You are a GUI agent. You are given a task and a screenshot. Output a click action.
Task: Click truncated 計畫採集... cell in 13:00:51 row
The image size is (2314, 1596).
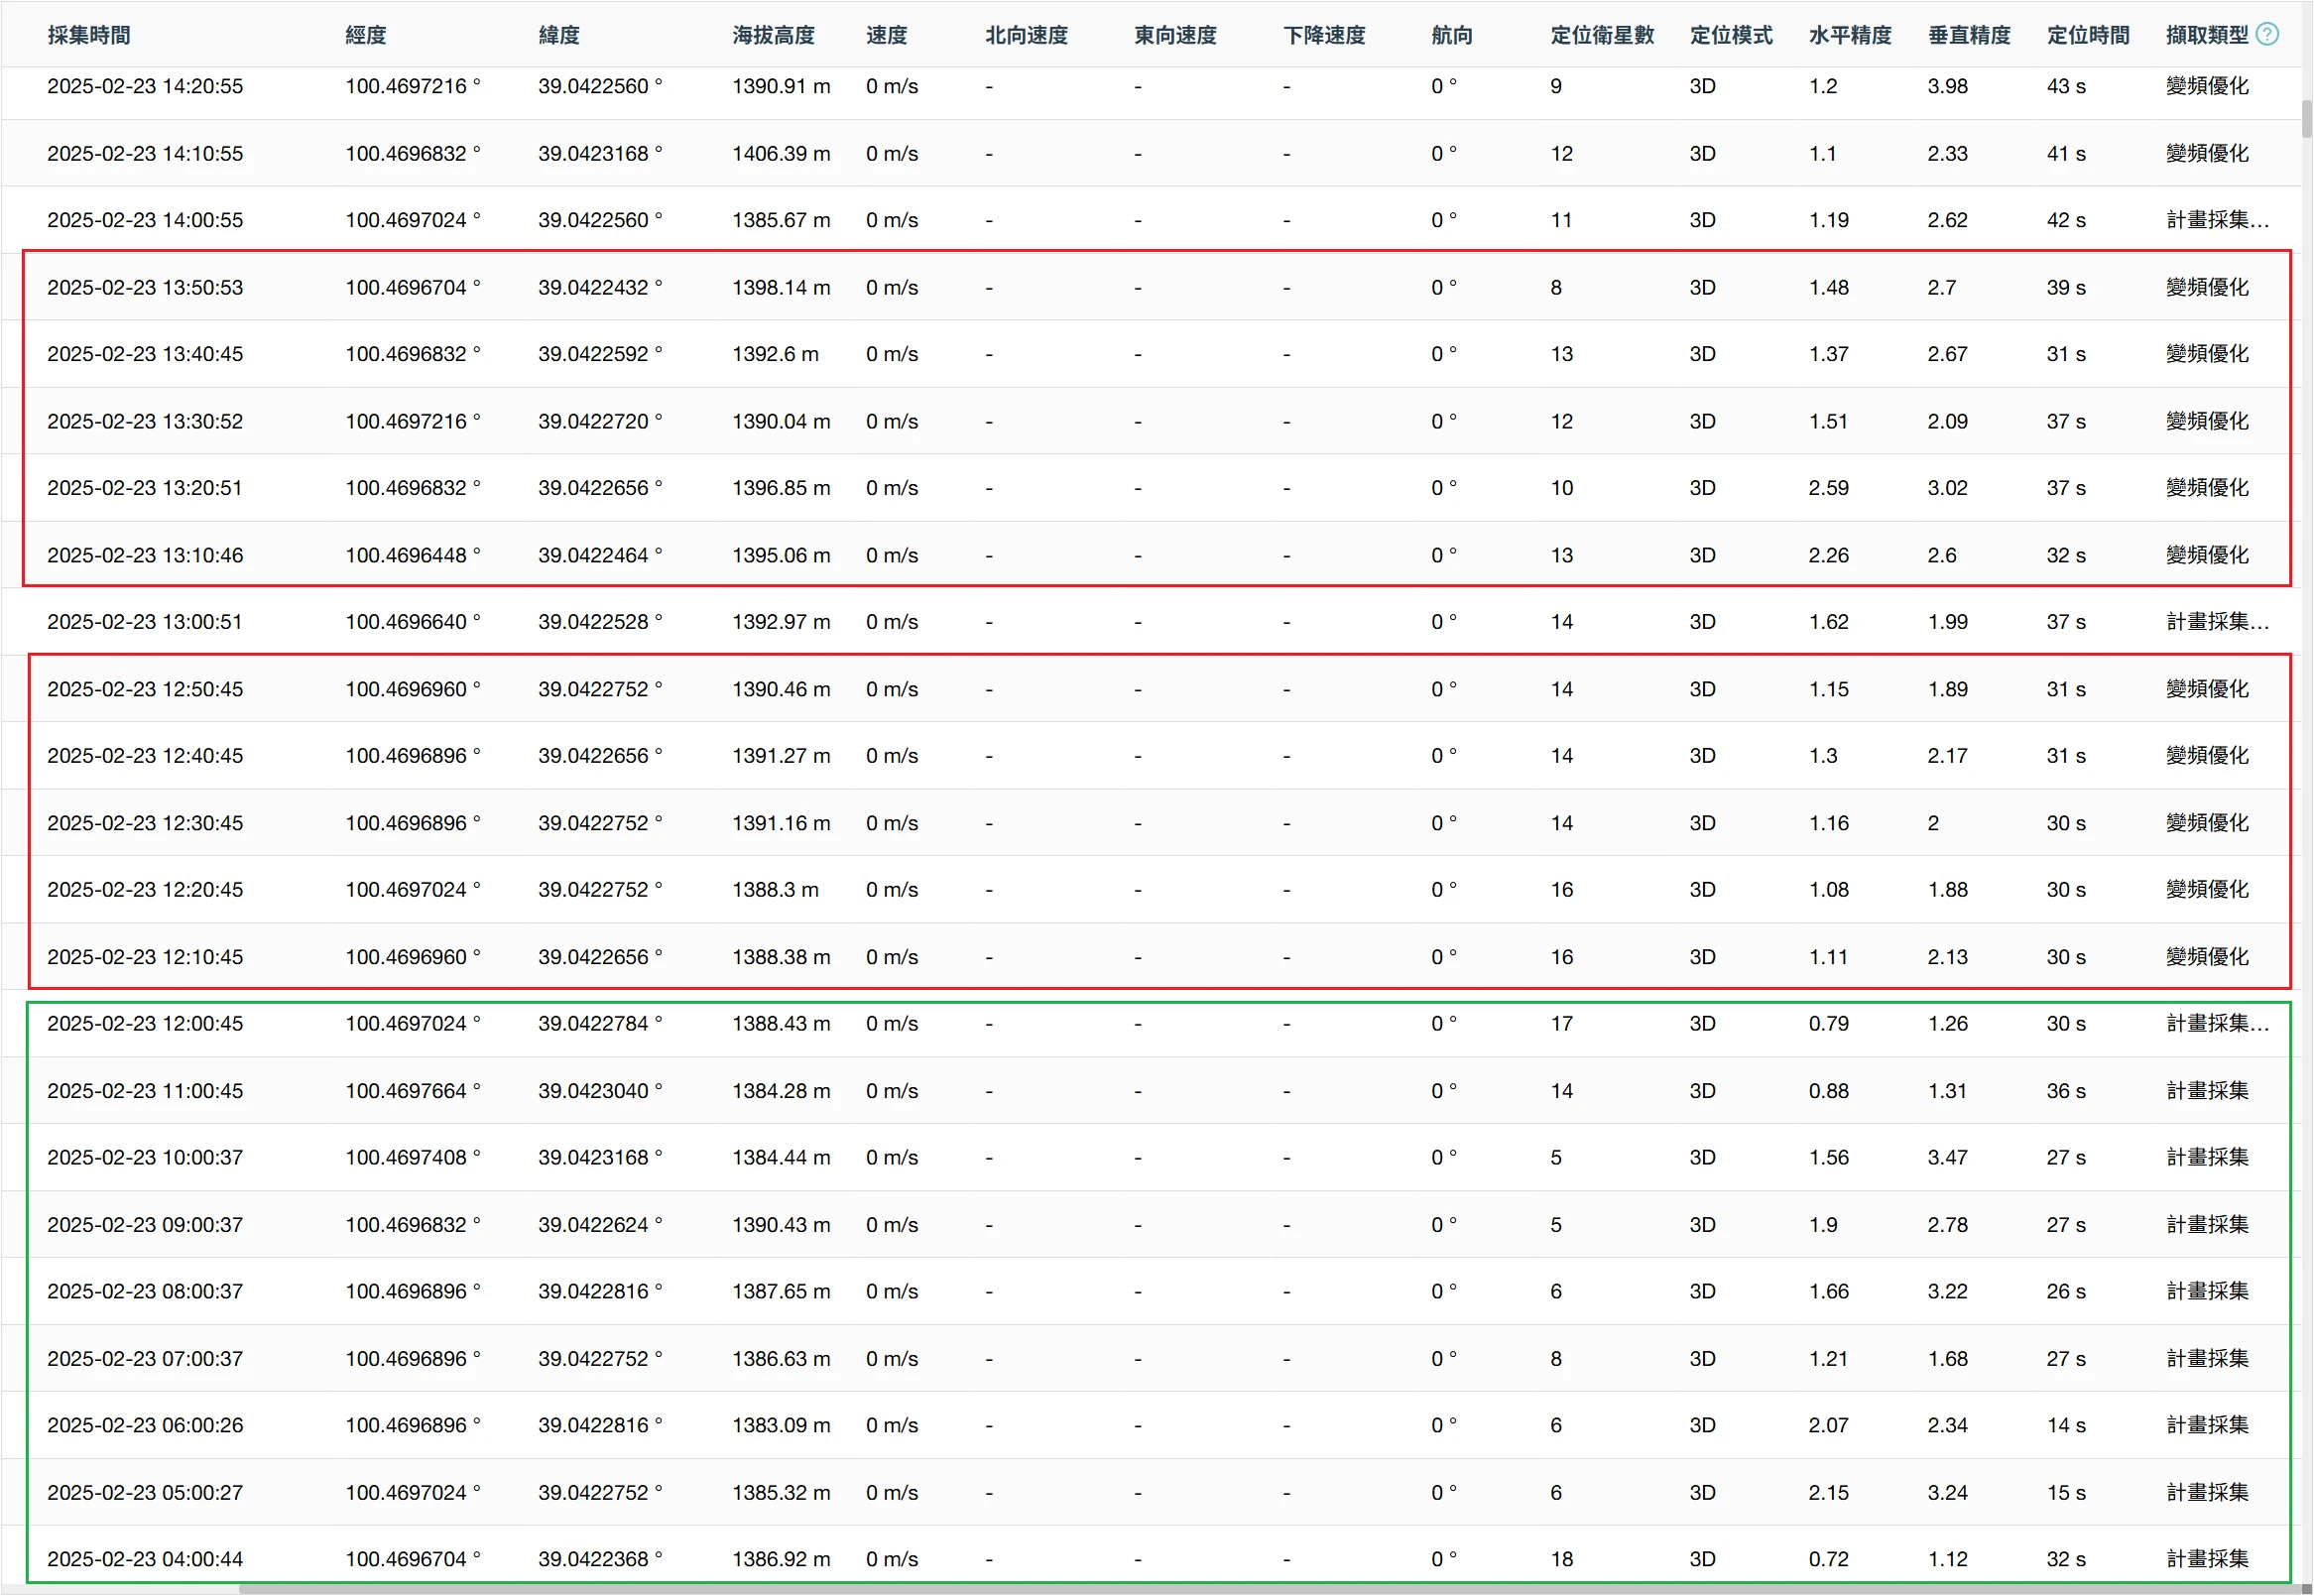point(2217,622)
